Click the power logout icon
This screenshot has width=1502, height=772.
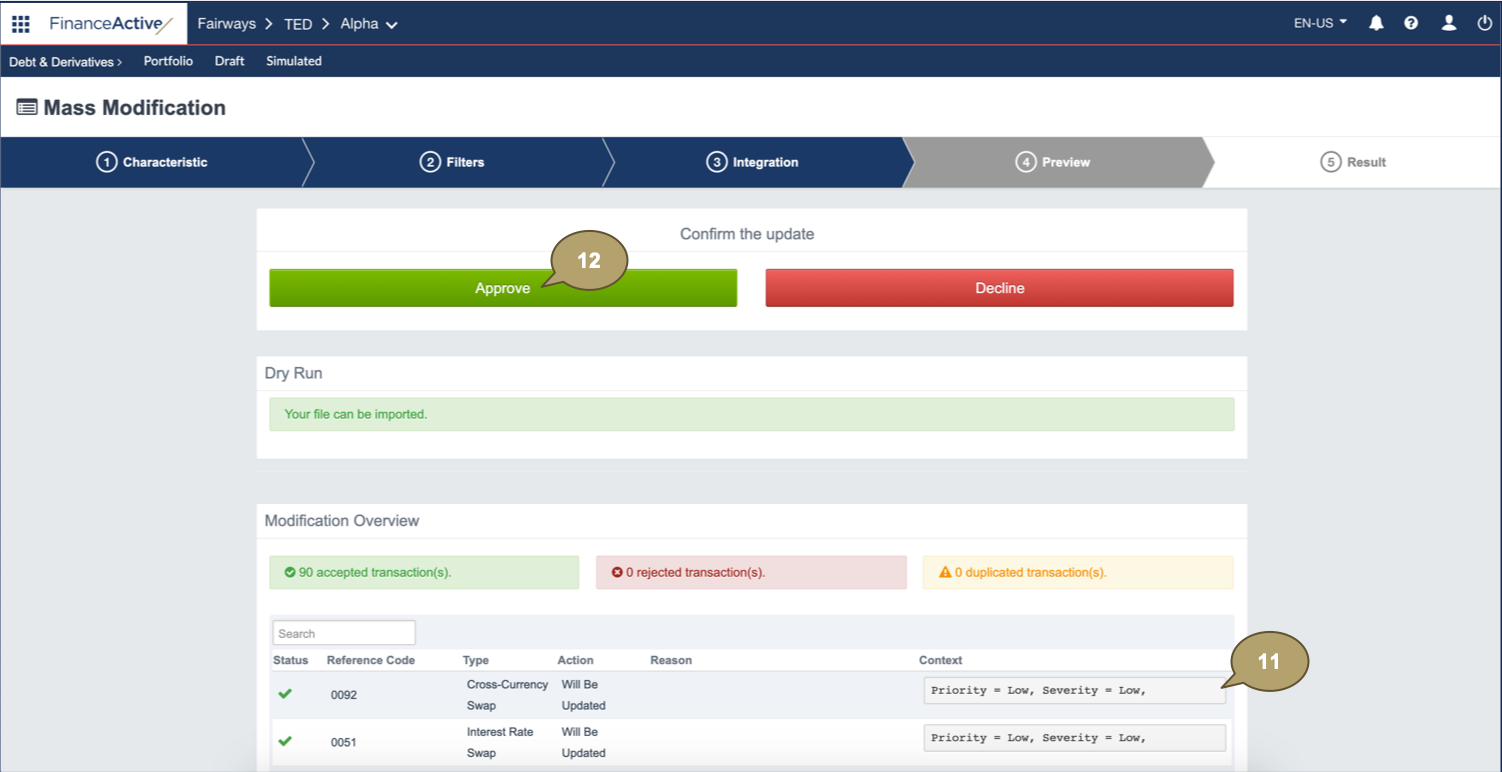(1484, 23)
